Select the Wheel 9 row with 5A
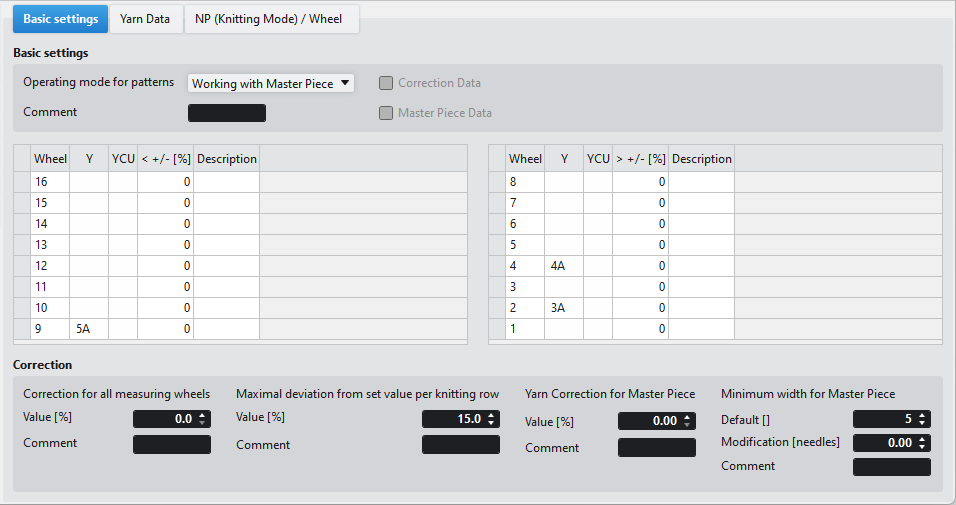The image size is (956, 505). 50,329
